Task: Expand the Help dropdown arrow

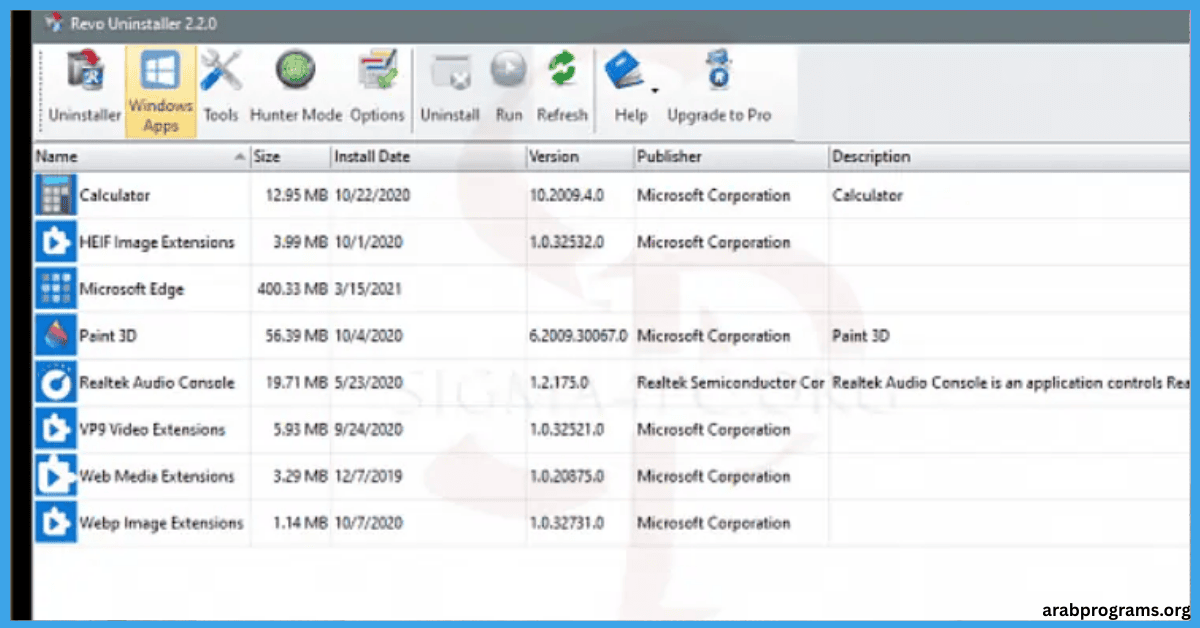Action: (x=654, y=91)
